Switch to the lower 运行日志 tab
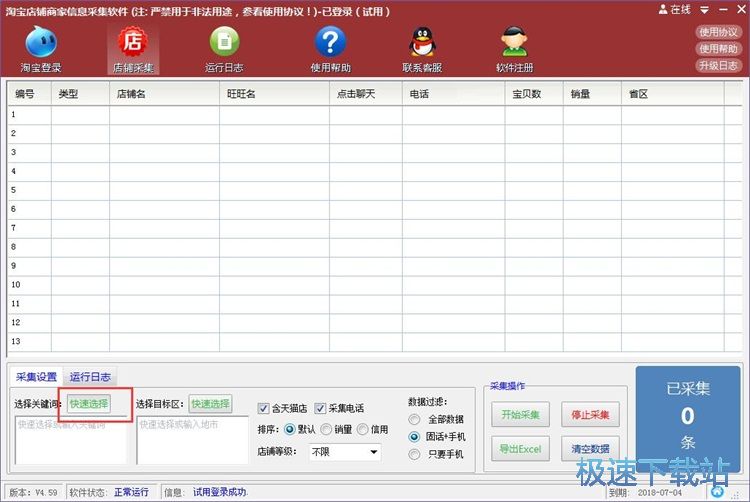The height and width of the screenshot is (502, 750). pos(90,377)
